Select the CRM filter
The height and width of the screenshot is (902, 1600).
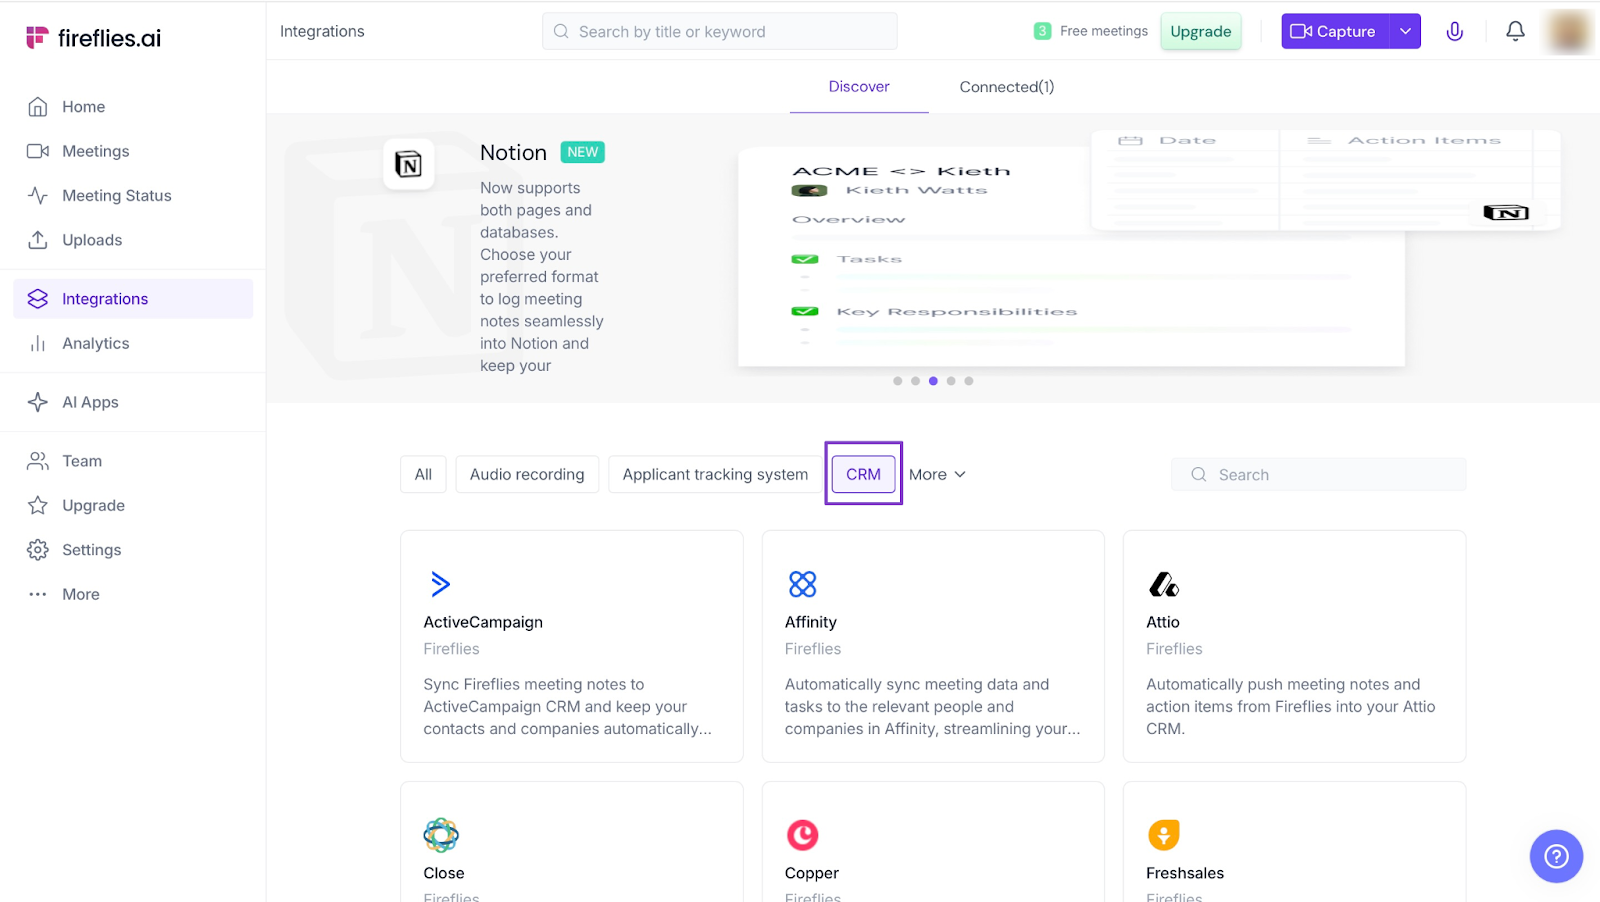(863, 474)
